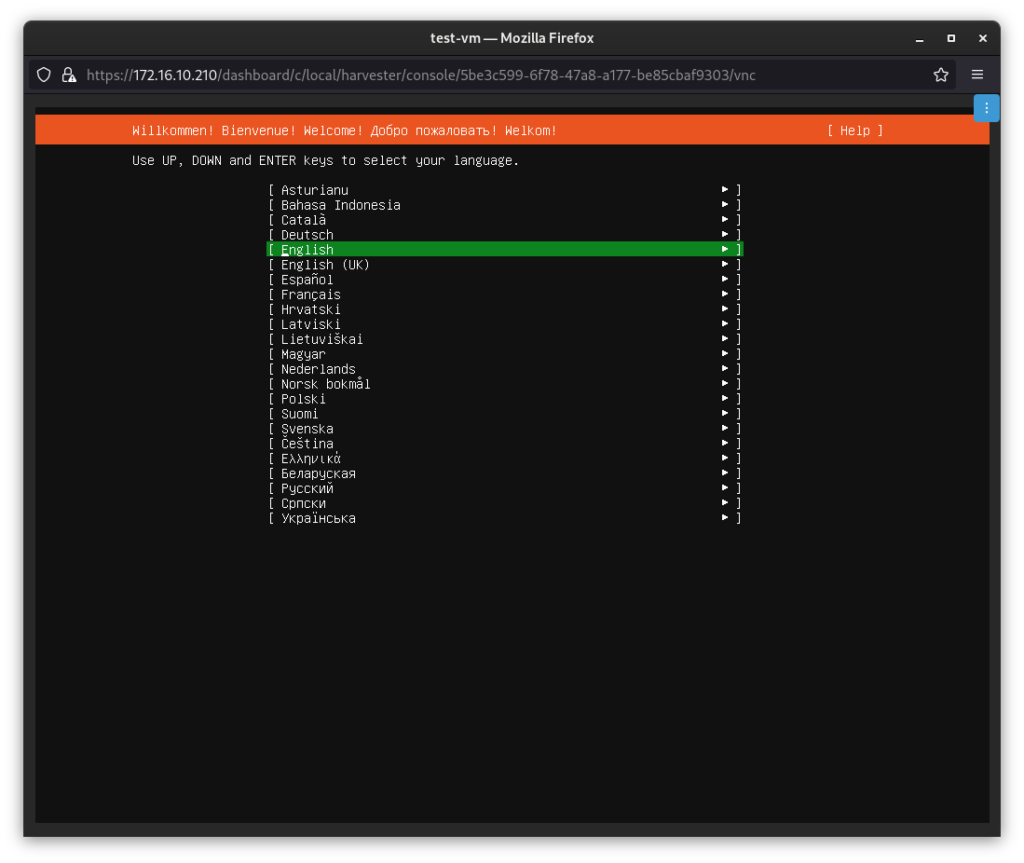The height and width of the screenshot is (863, 1024).
Task: Click the Firefox tracking protection shield icon
Action: 44,75
